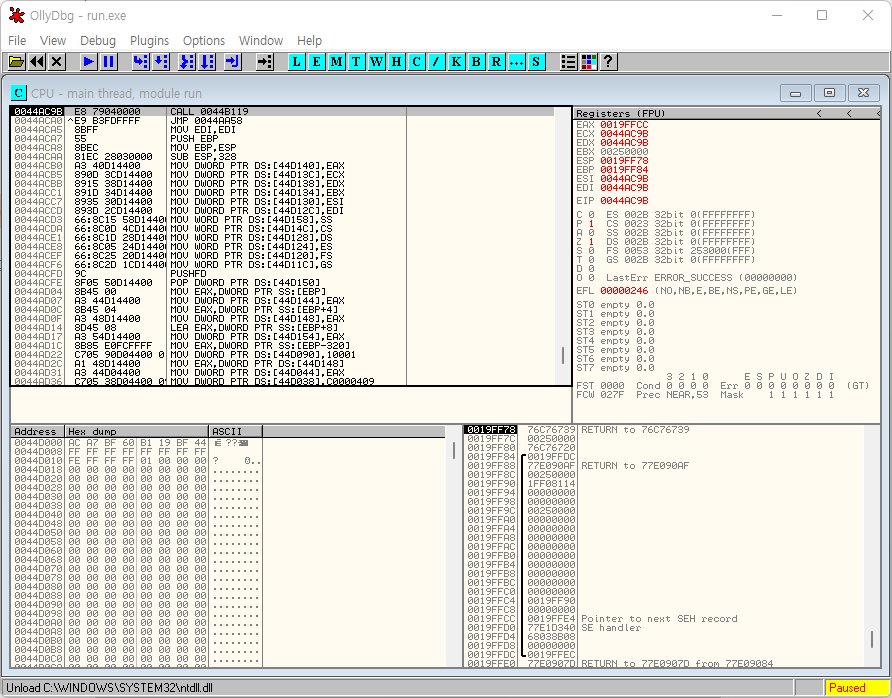
Task: Toggle the S flag value
Action: coord(590,251)
